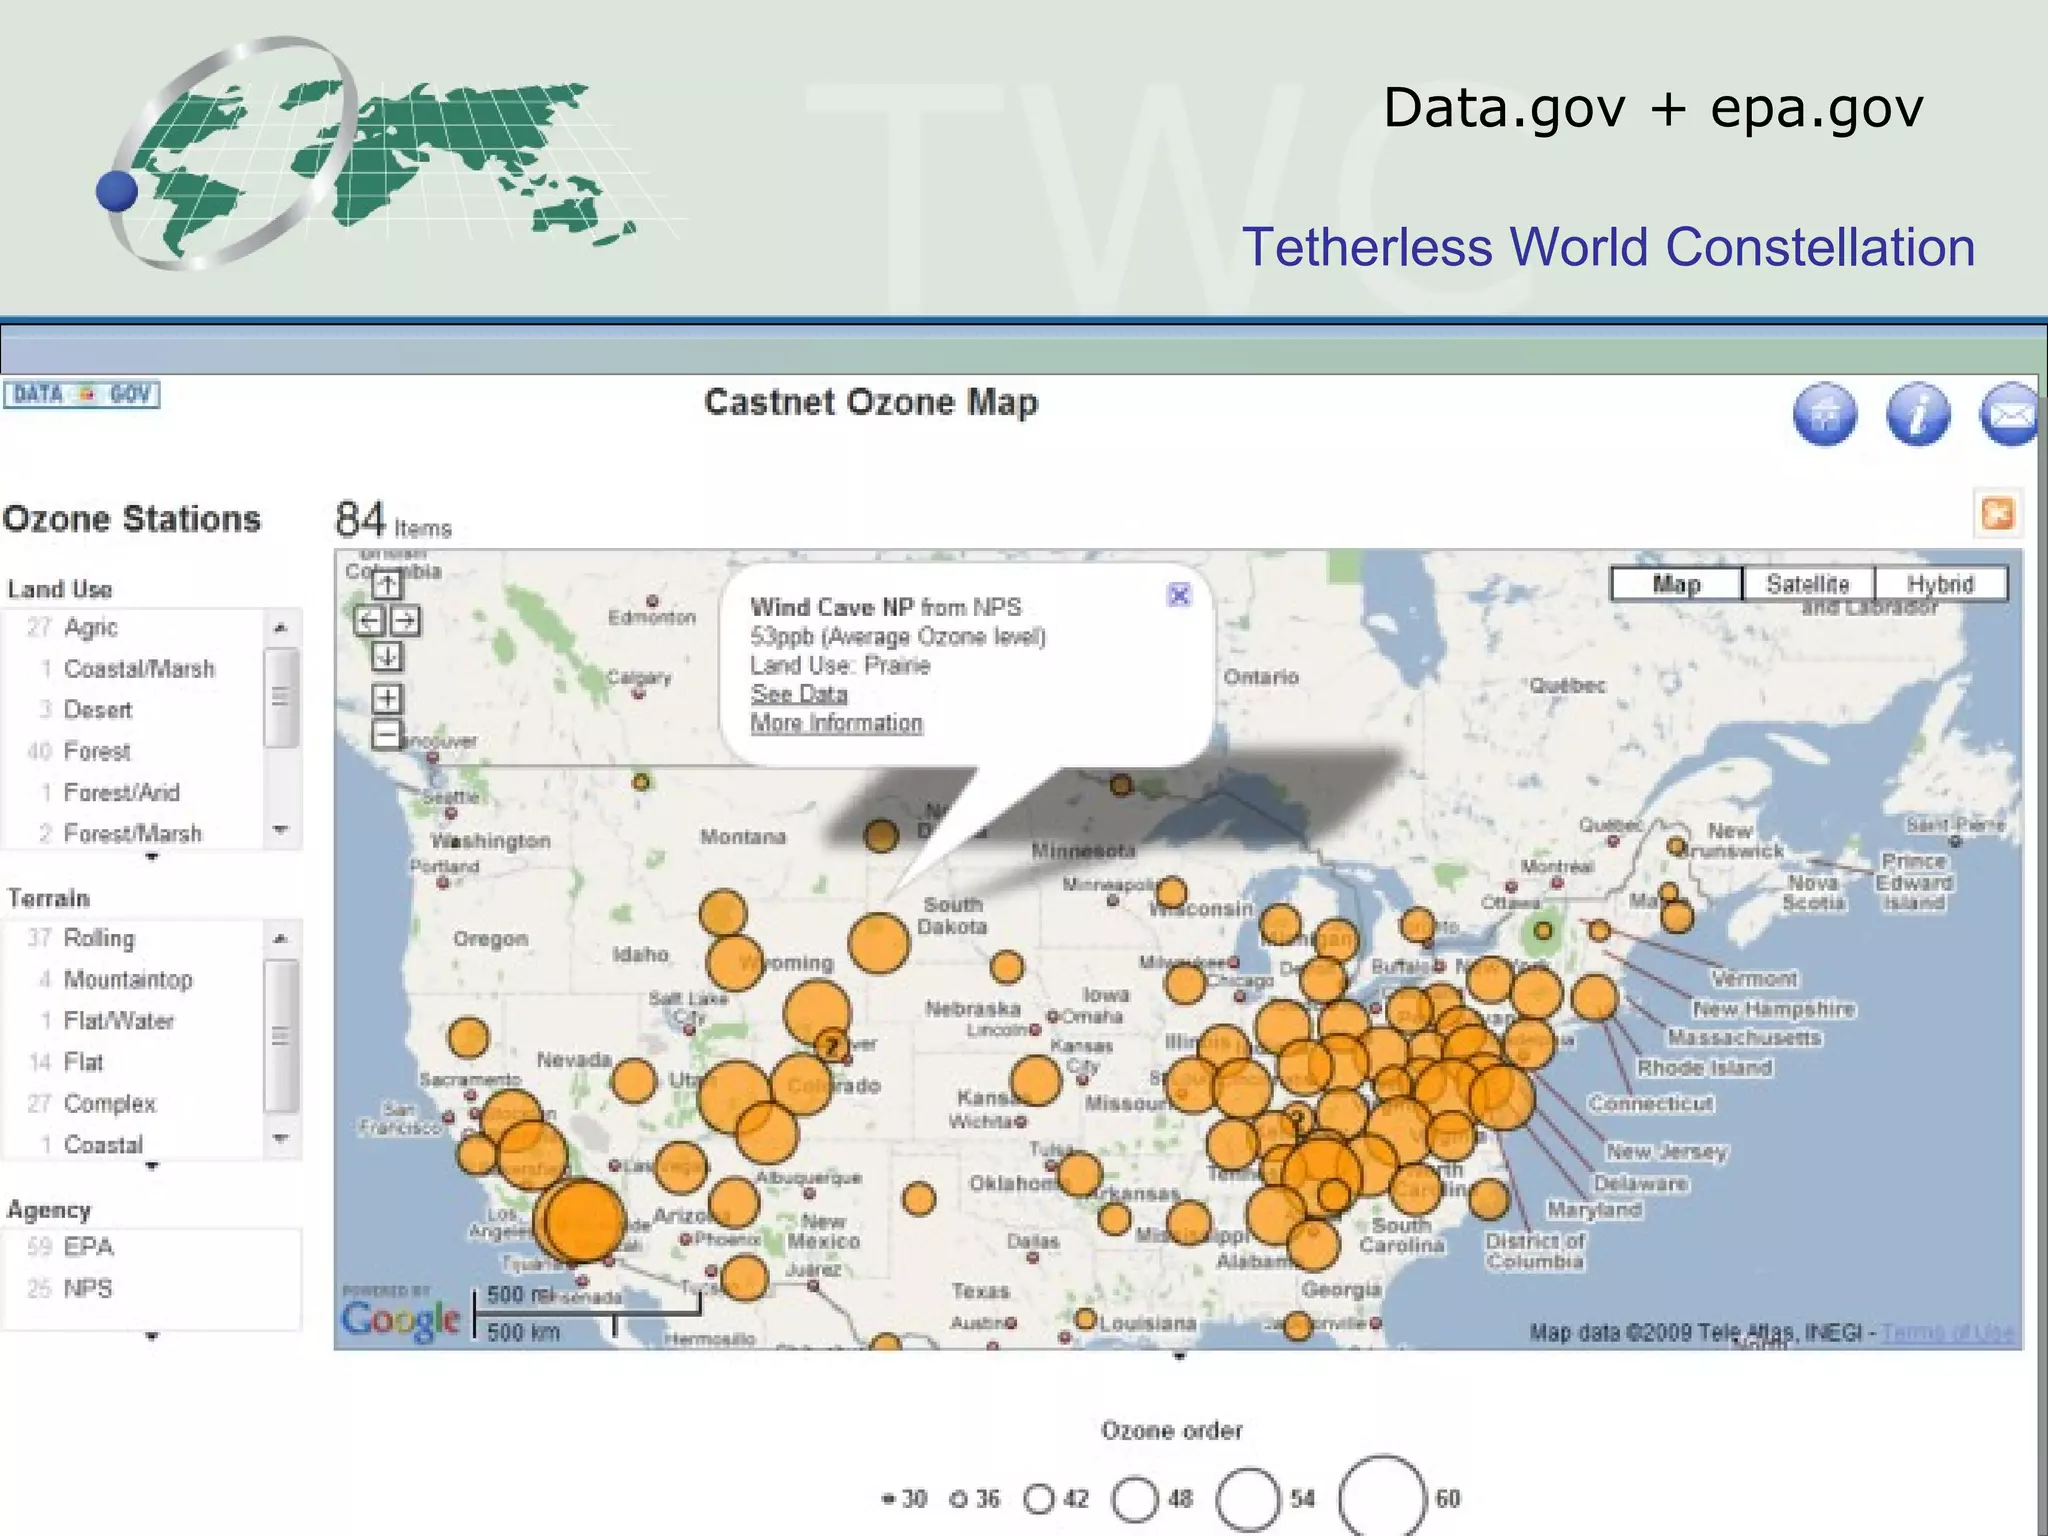Open the blue info icon
Viewport: 2048px width, 1536px height.
[1918, 413]
